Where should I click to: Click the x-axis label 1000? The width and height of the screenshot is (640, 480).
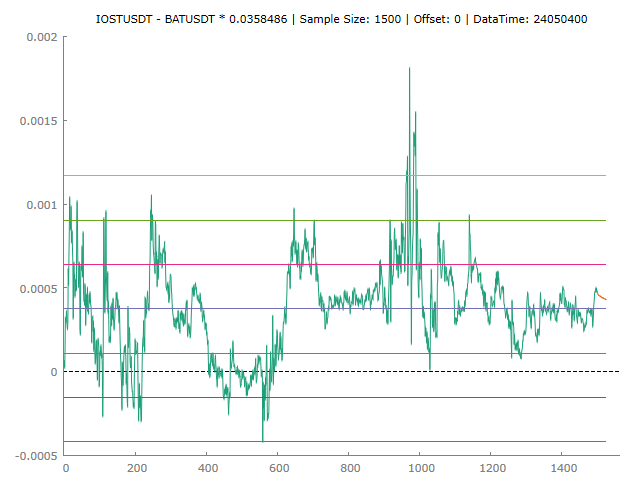[421, 468]
